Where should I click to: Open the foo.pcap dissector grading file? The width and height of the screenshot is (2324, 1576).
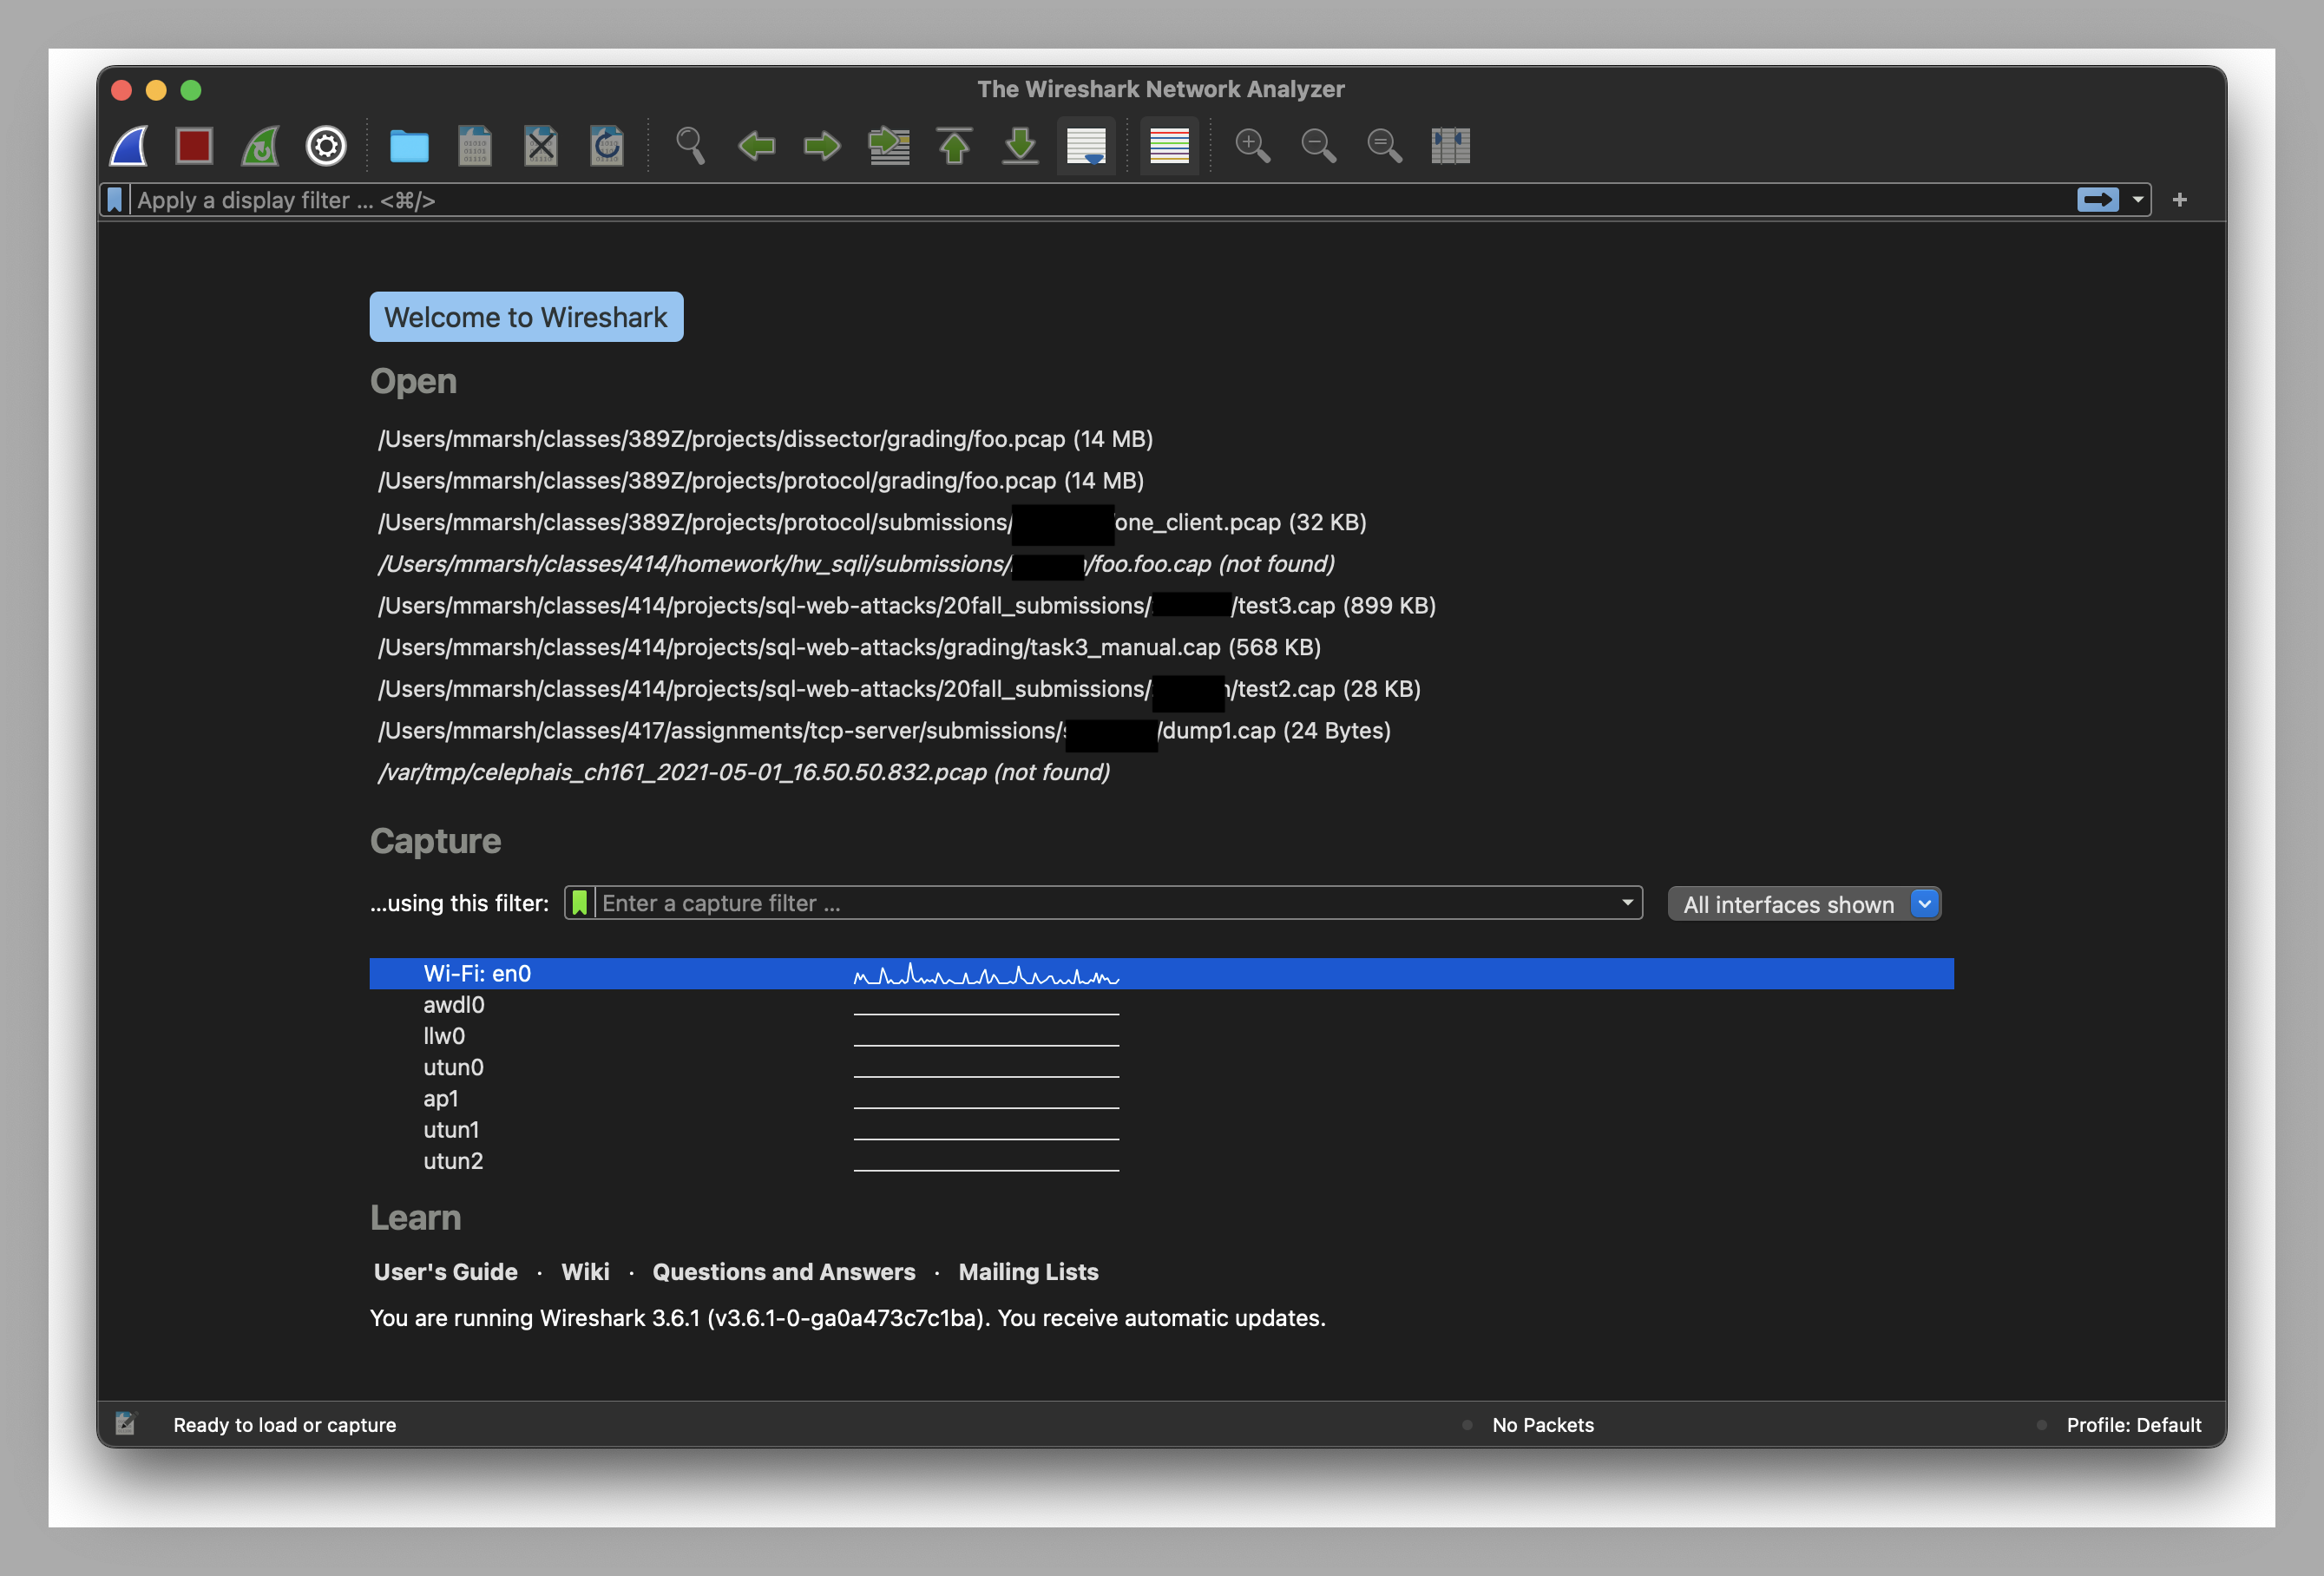[x=761, y=438]
